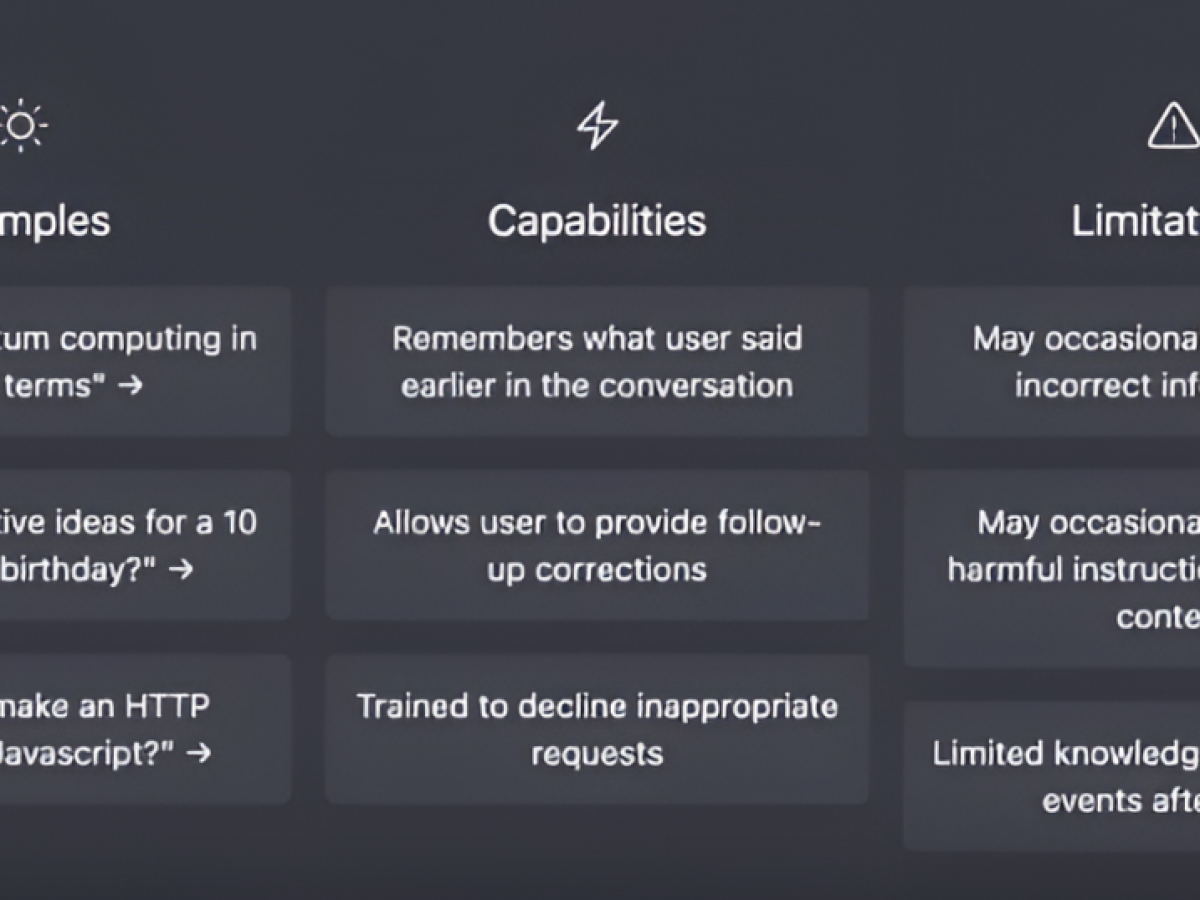The image size is (1200, 900).
Task: Click the arrow after 'terms"' example
Action: [x=130, y=386]
